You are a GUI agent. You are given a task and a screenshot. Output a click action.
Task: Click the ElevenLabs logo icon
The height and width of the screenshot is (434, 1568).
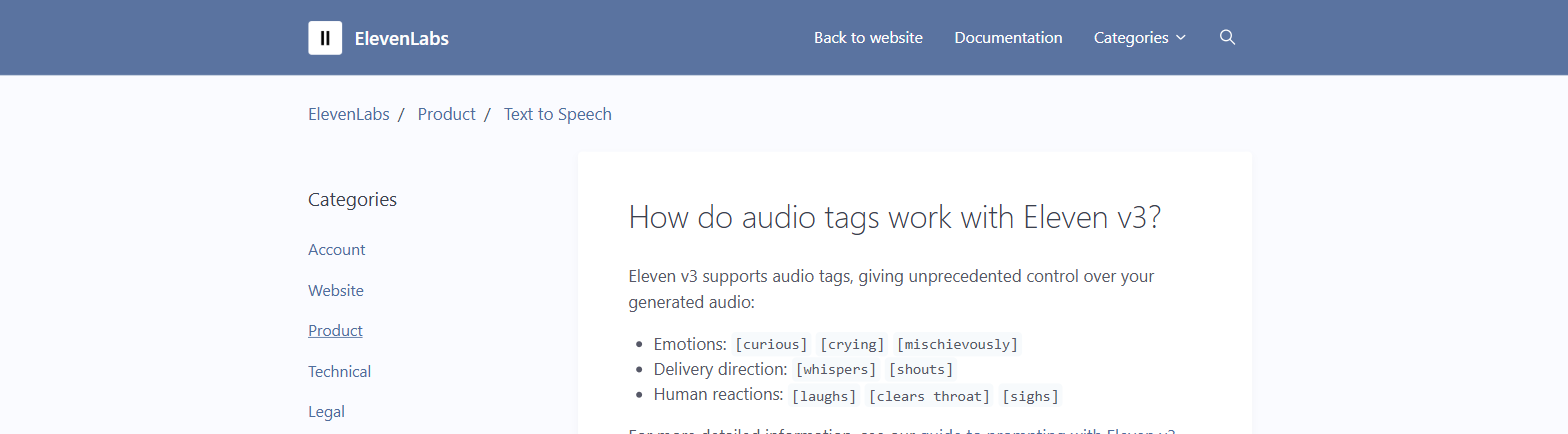click(325, 38)
